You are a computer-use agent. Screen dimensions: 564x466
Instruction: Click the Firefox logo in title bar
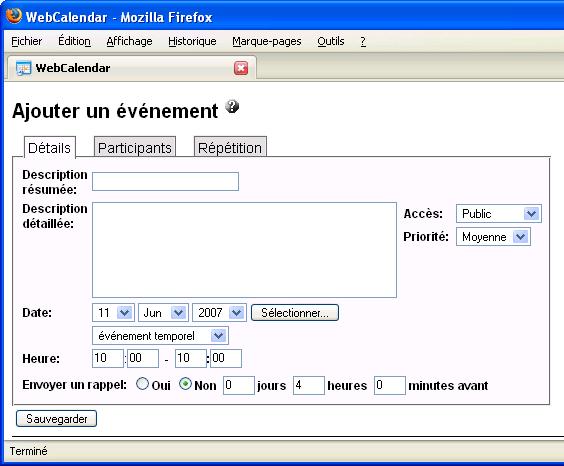click(x=14, y=15)
